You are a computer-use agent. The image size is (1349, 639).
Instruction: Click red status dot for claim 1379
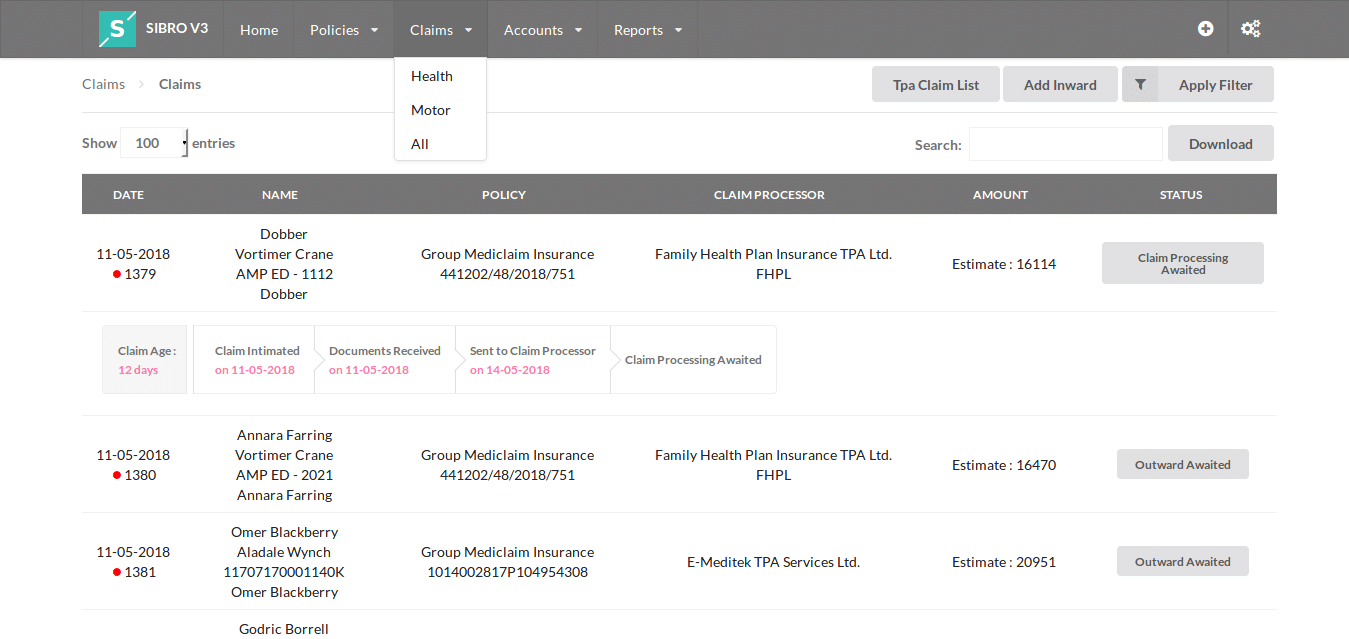coord(117,274)
